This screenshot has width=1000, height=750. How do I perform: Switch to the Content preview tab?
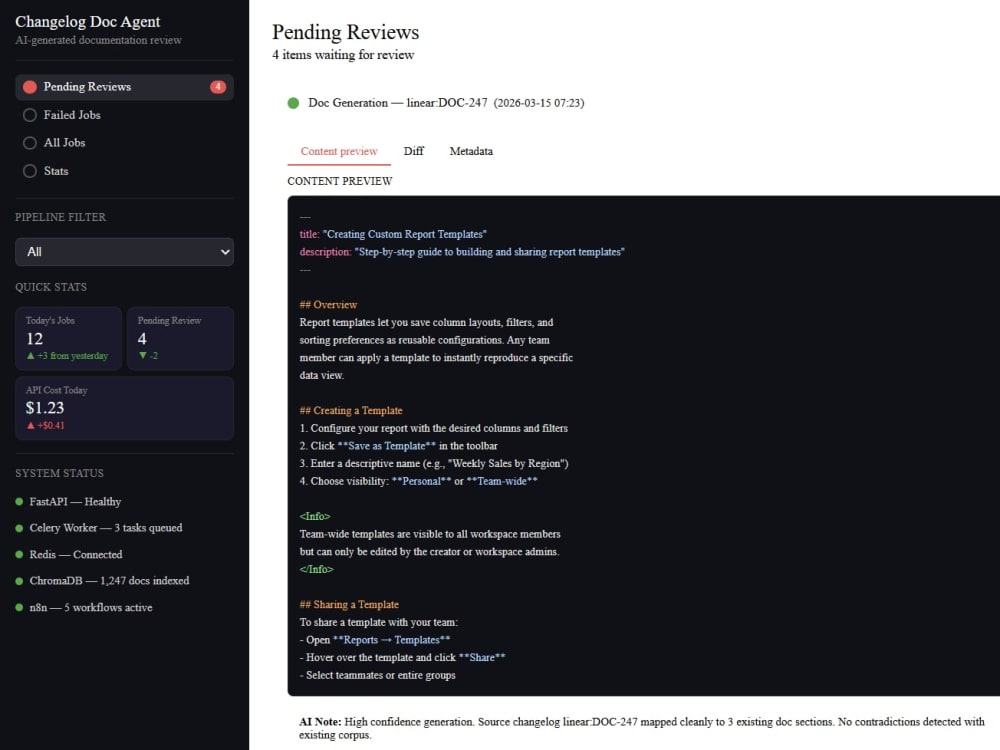point(339,151)
